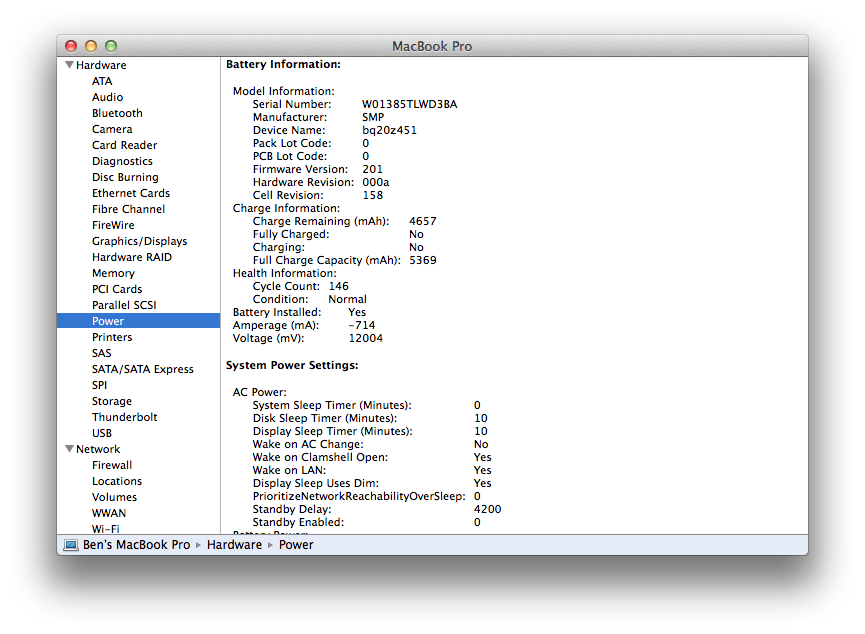Open SATA/SATA Express entry

click(143, 369)
